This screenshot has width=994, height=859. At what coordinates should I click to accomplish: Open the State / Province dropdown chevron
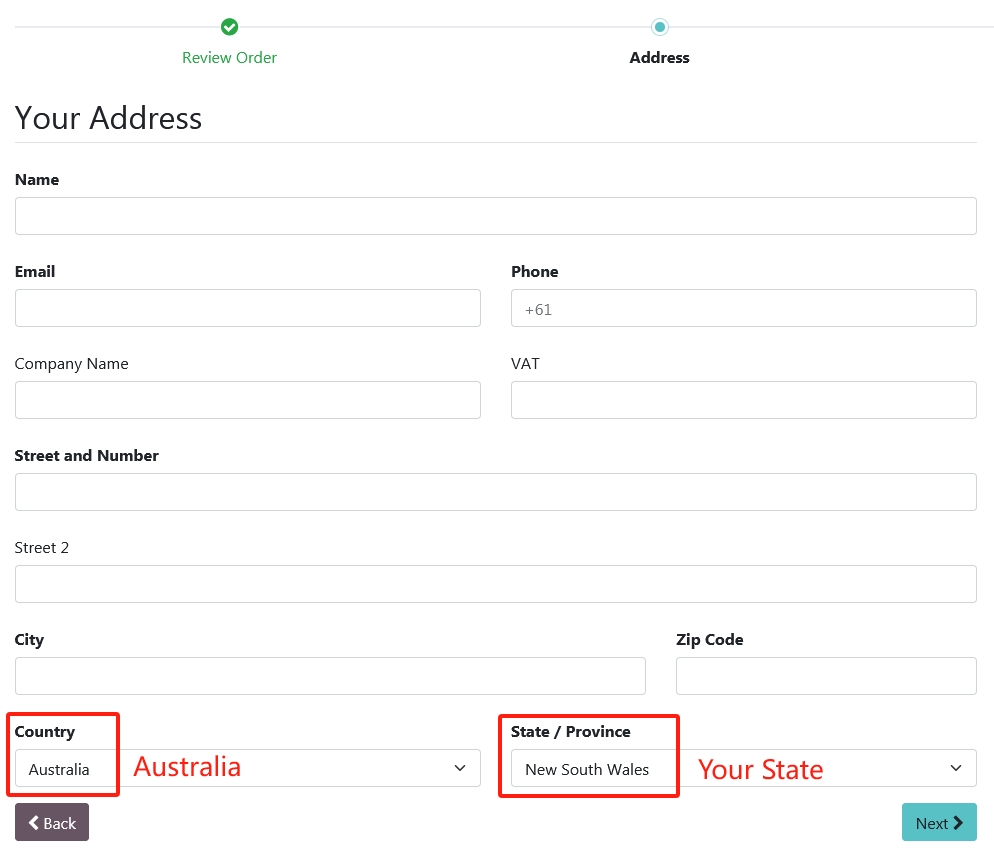tap(957, 768)
